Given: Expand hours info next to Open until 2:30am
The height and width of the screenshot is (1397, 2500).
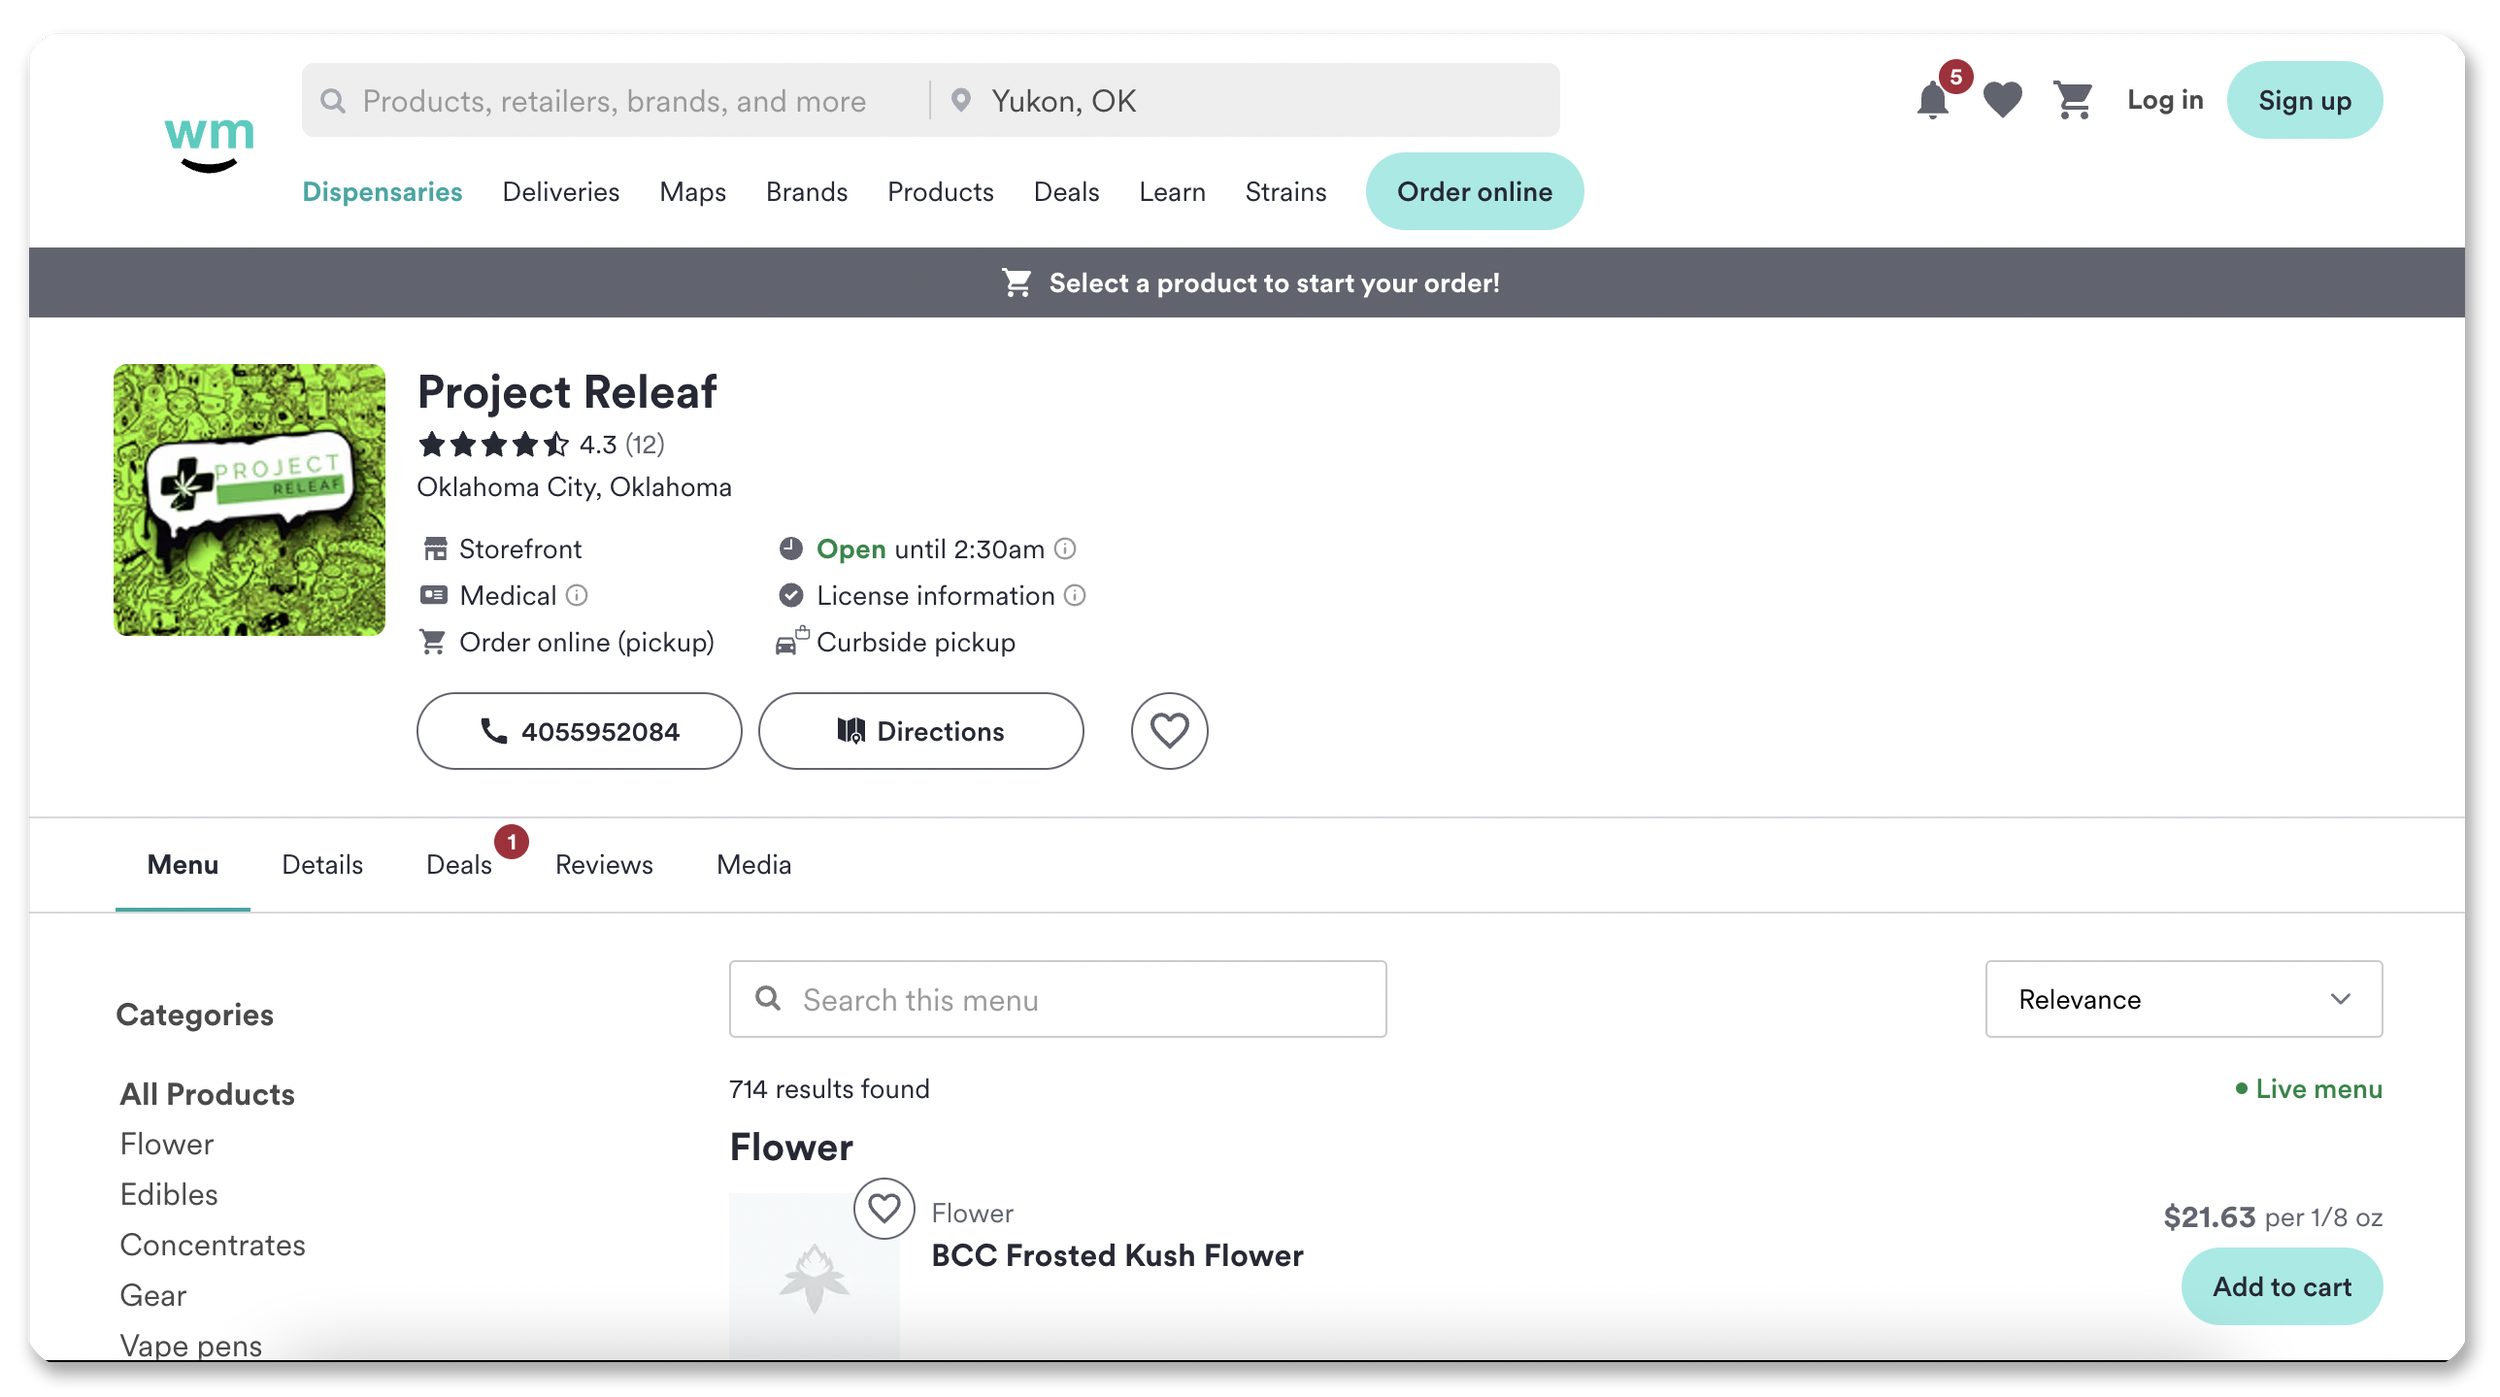Looking at the screenshot, I should pos(1065,548).
